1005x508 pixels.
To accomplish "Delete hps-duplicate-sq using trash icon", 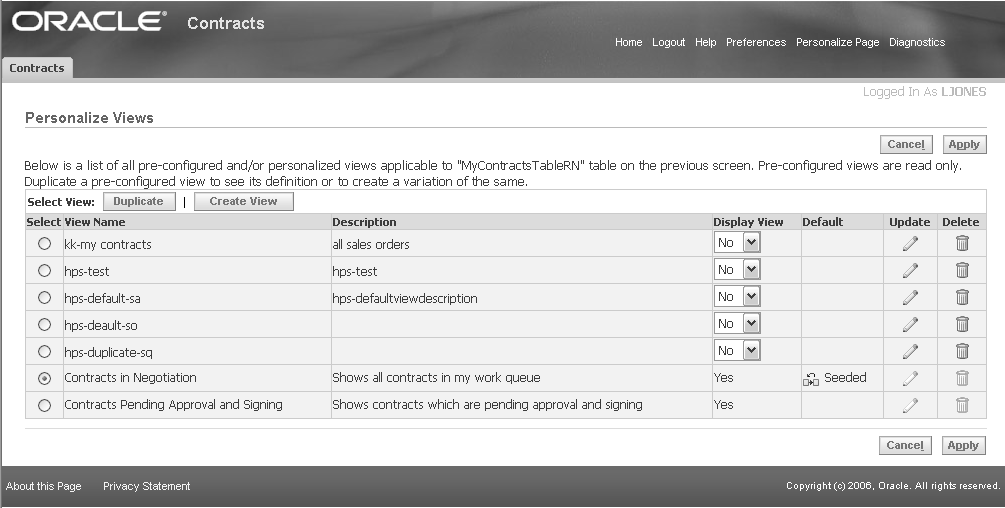I will 962,350.
